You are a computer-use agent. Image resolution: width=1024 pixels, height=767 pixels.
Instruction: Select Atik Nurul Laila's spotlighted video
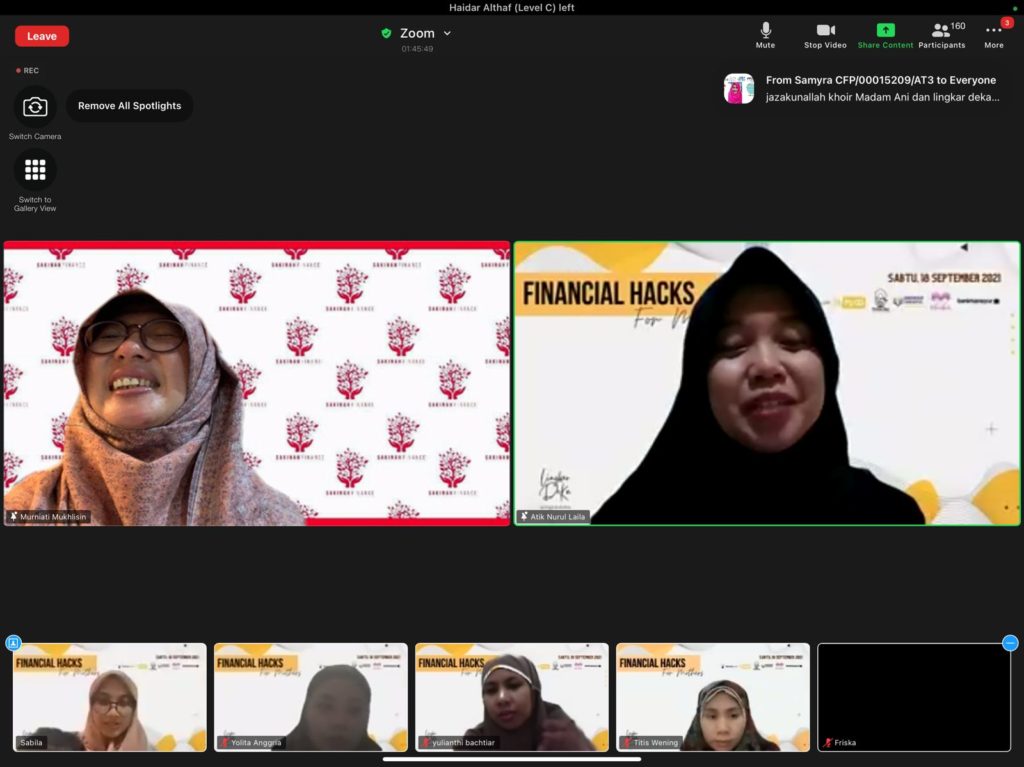click(767, 383)
